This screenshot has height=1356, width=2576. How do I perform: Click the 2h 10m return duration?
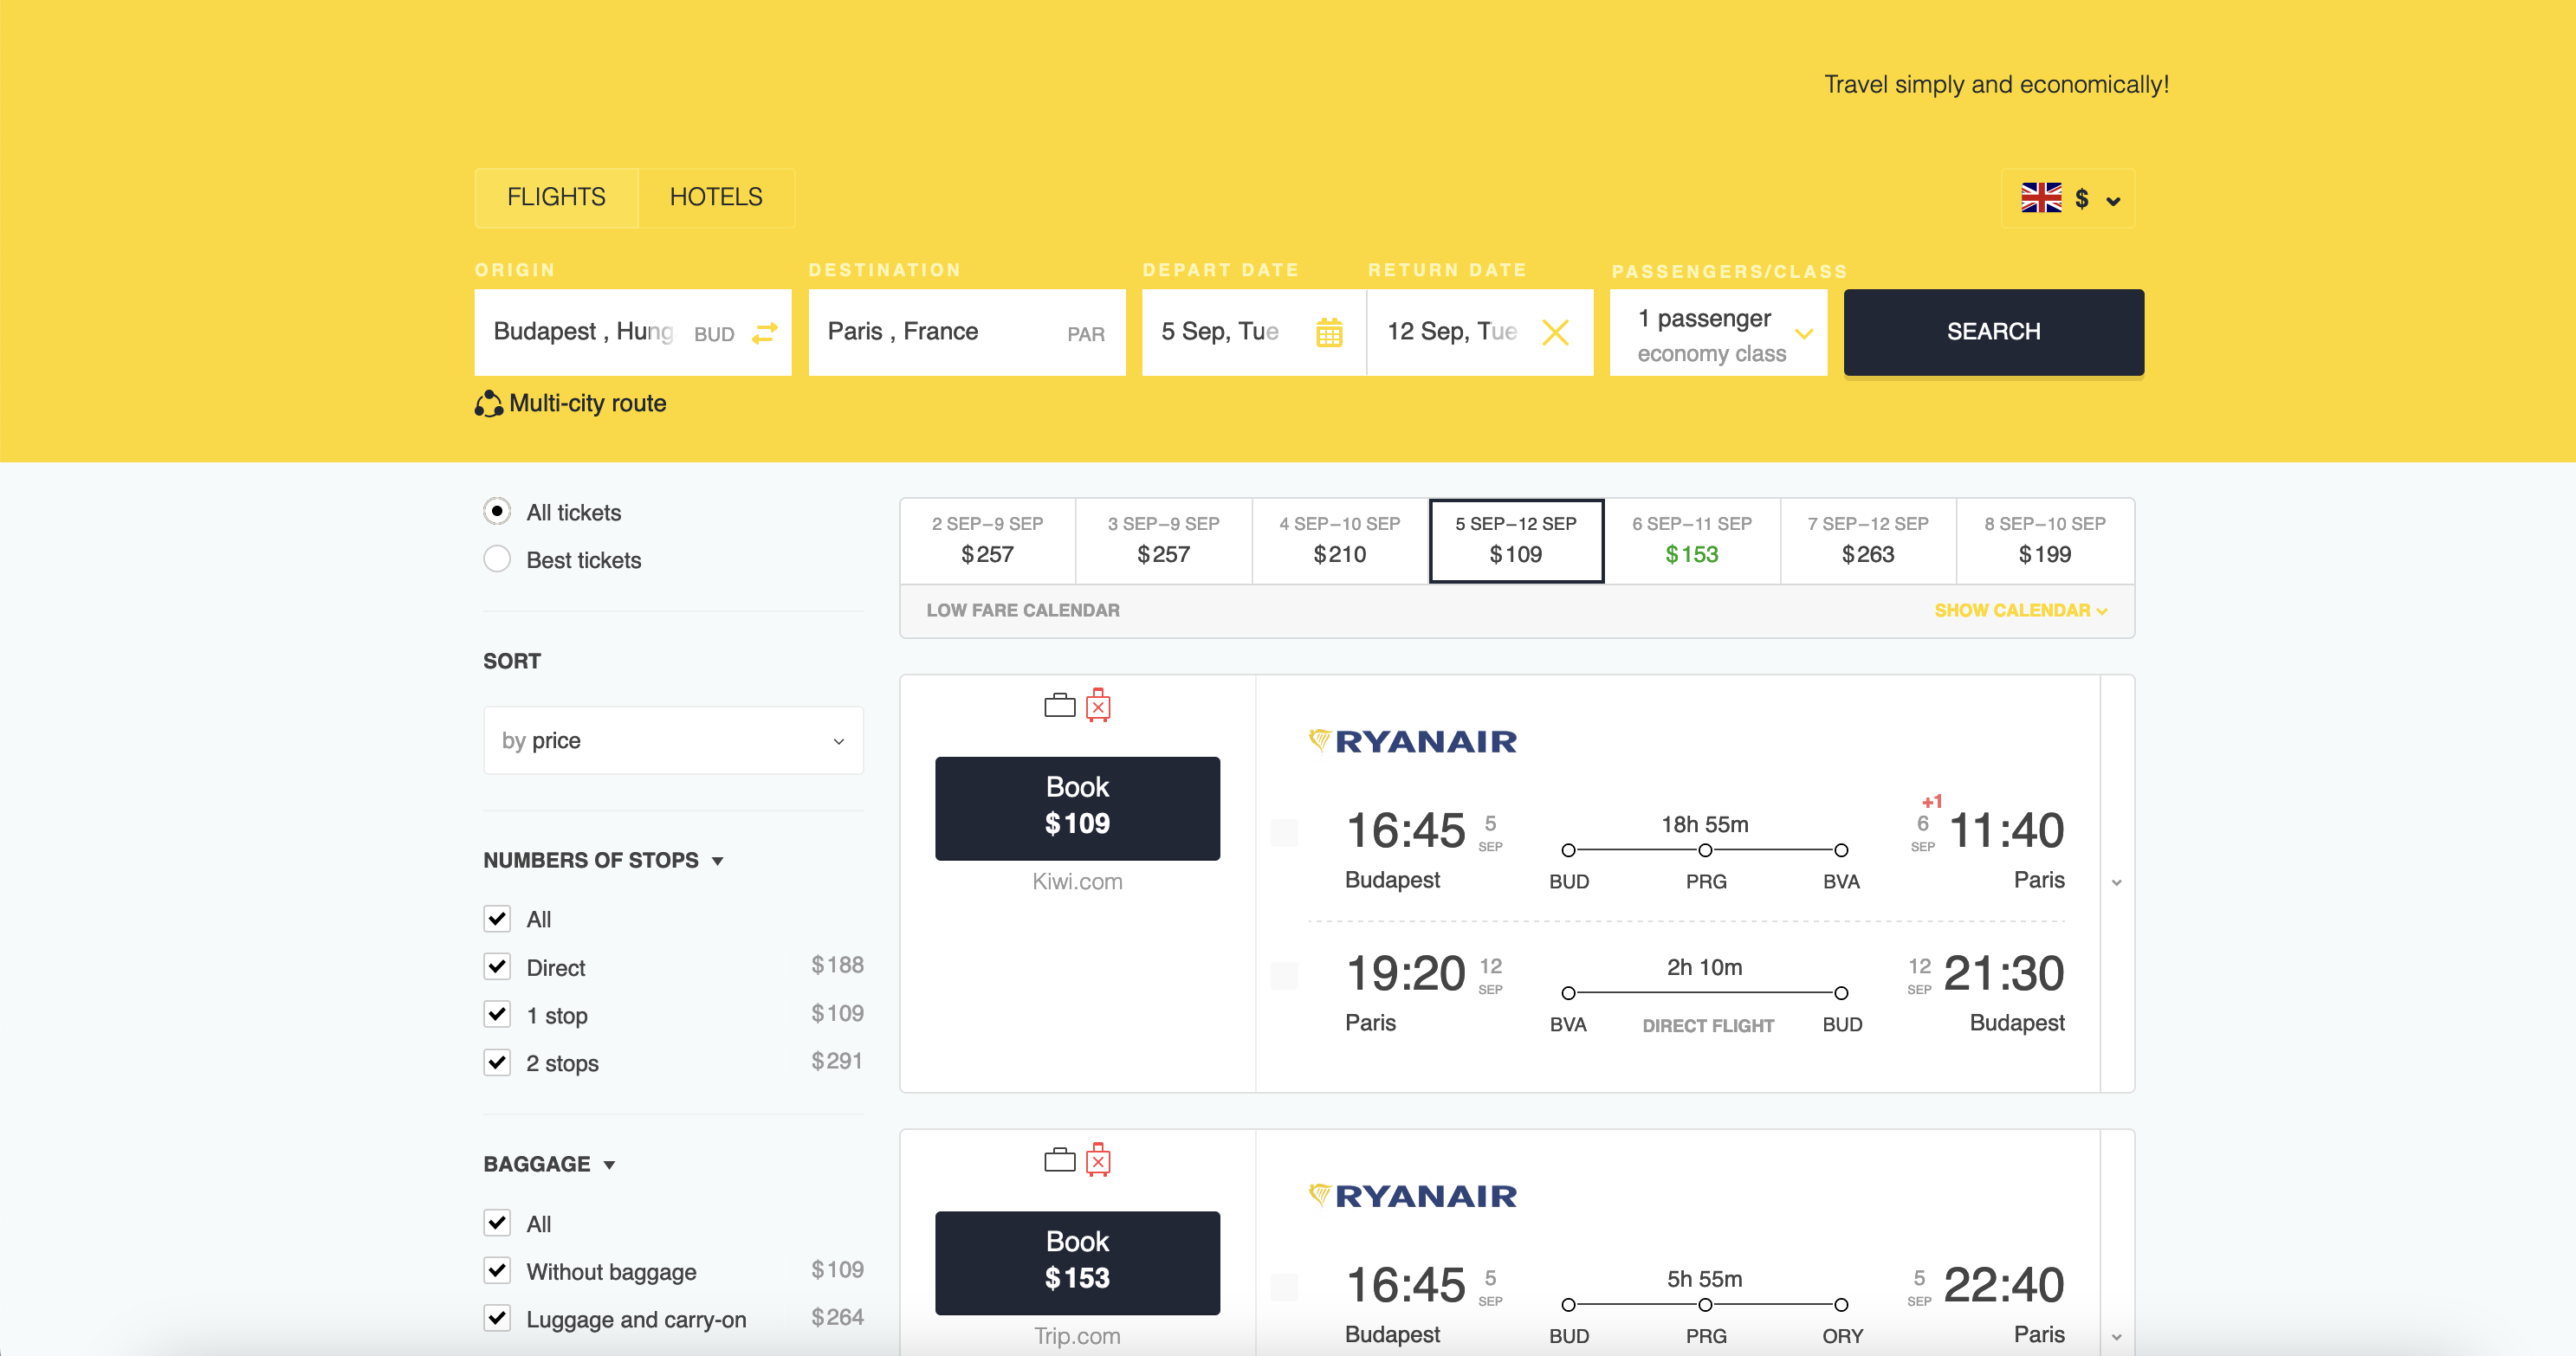(x=1704, y=967)
